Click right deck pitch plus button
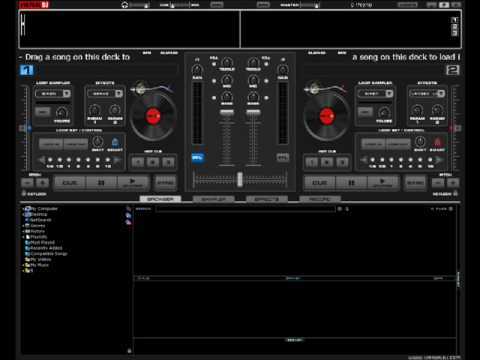The width and height of the screenshot is (480, 360). 453,183
